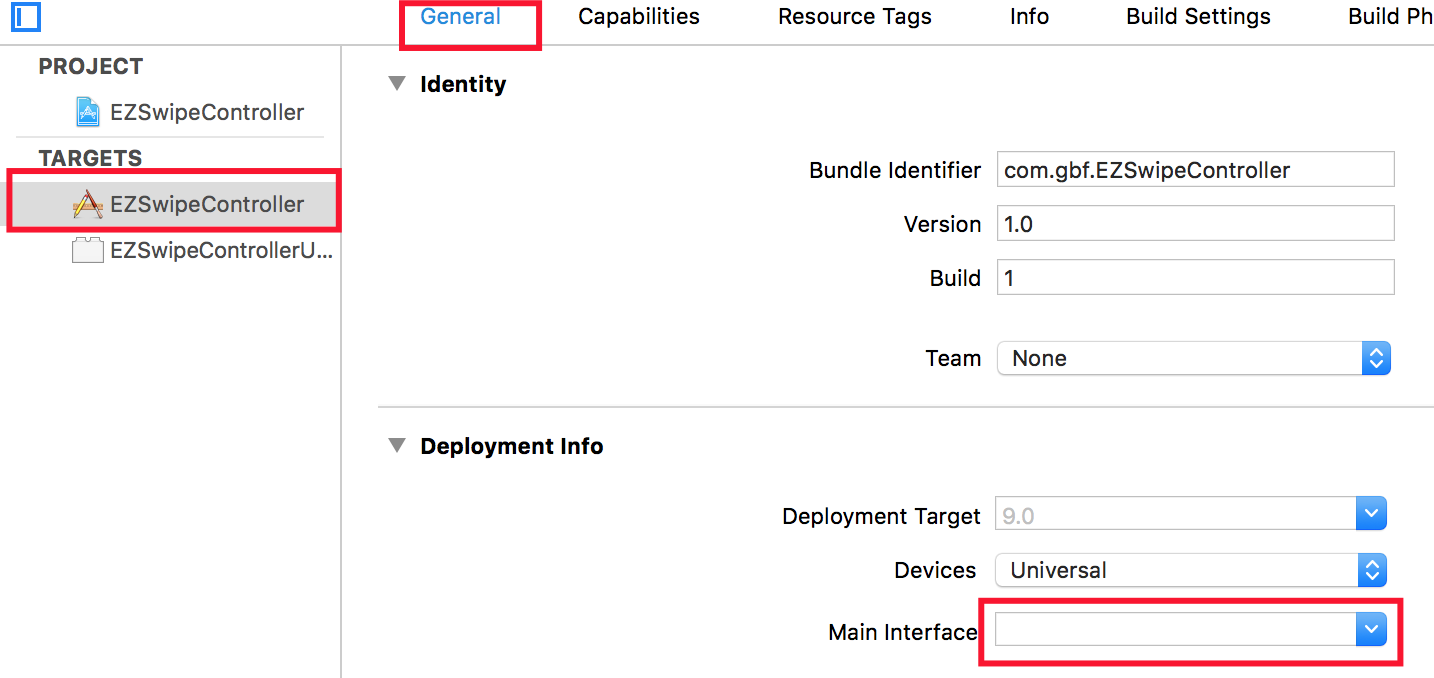This screenshot has width=1434, height=678.
Task: Click the Devices label
Action: pyautogui.click(x=935, y=570)
